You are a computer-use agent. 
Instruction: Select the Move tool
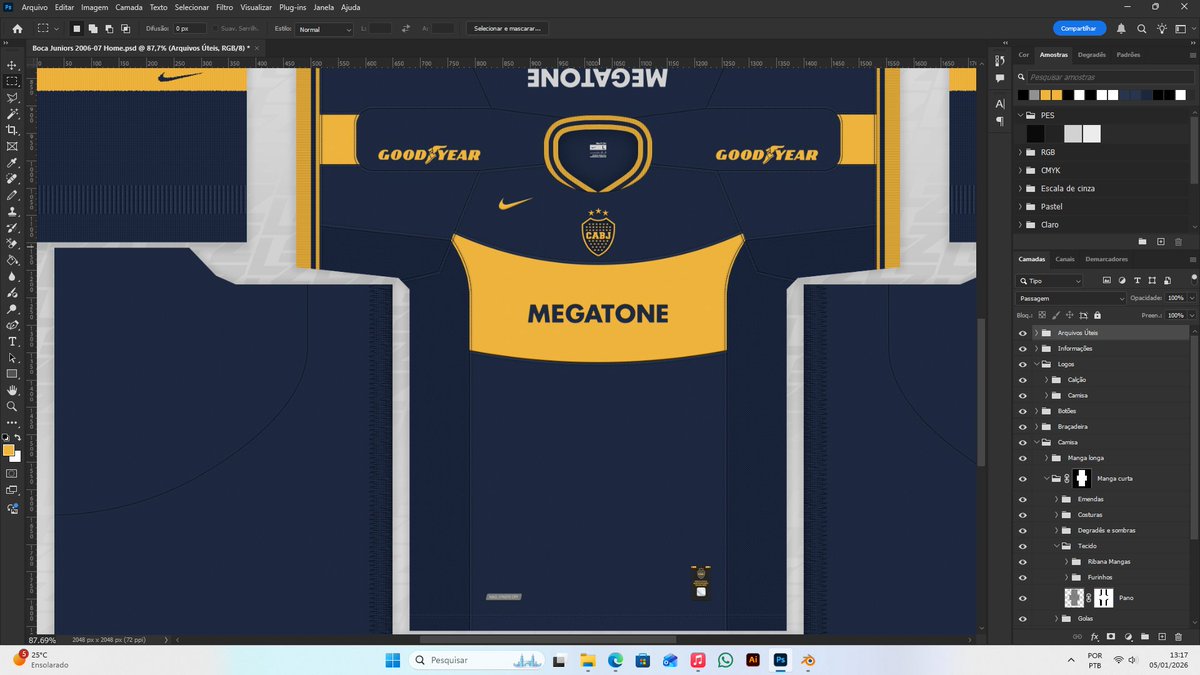click(x=12, y=65)
